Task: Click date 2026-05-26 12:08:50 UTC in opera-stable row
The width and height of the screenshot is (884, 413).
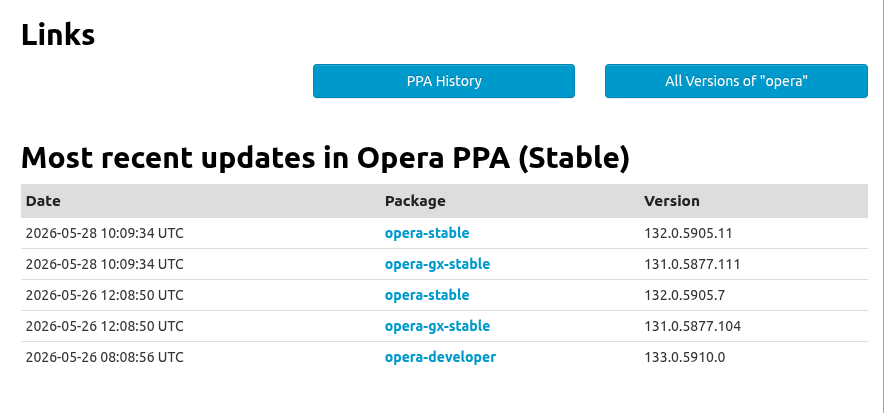Action: pyautogui.click(x=105, y=295)
